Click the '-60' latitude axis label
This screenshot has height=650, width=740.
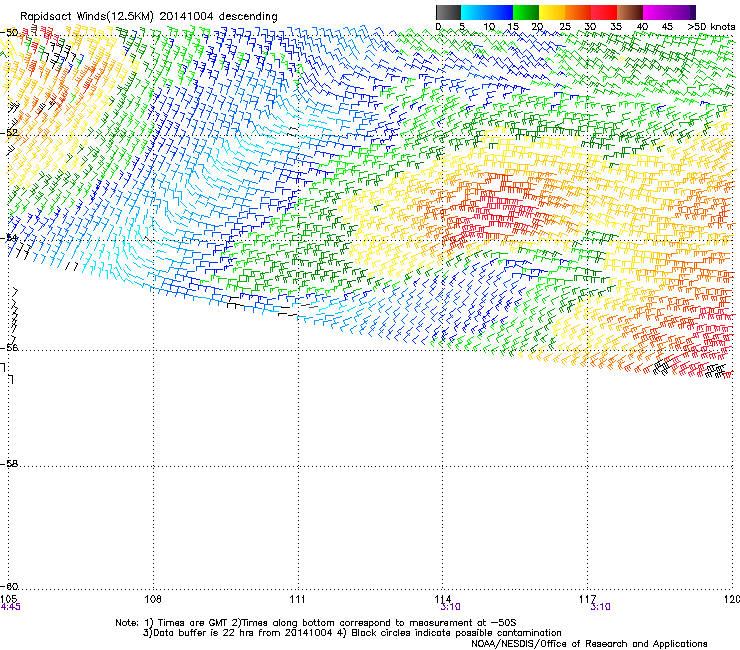9,586
